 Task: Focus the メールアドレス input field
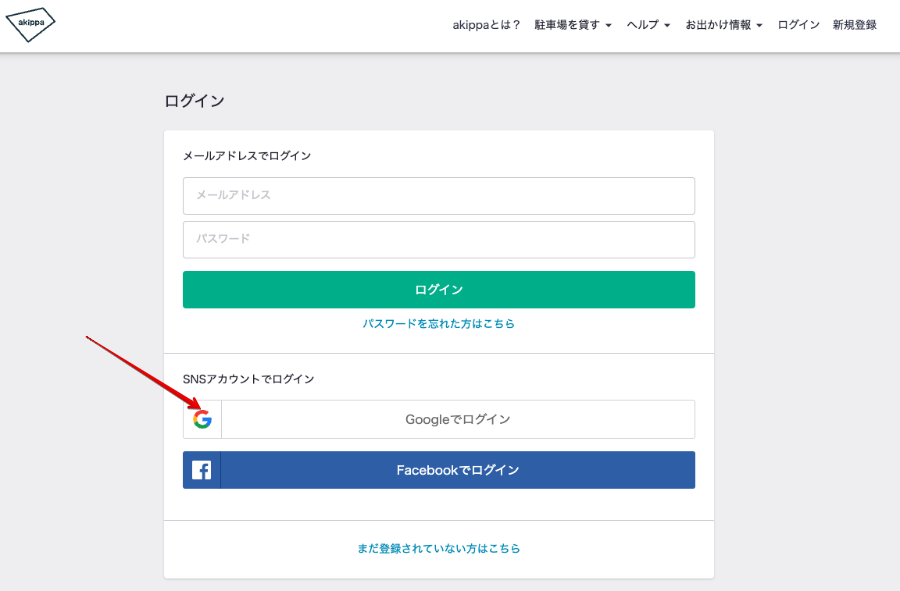pos(439,196)
